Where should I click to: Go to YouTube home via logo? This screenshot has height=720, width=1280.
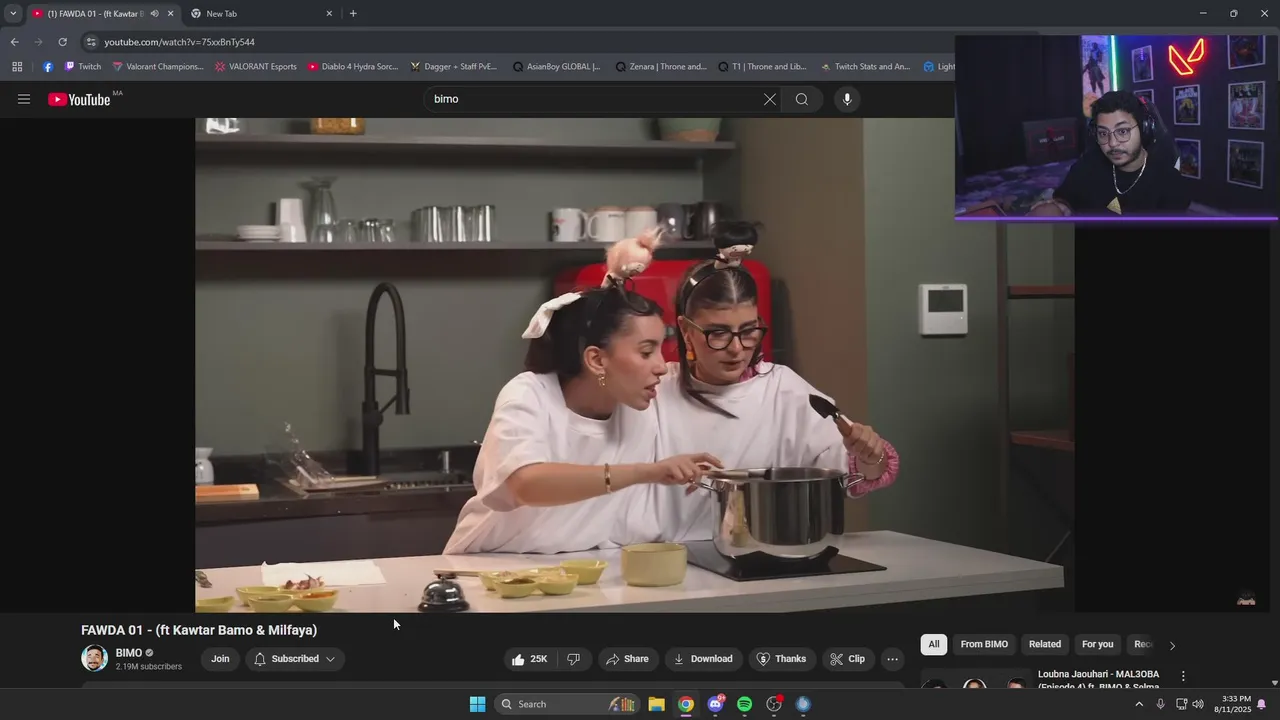point(79,99)
